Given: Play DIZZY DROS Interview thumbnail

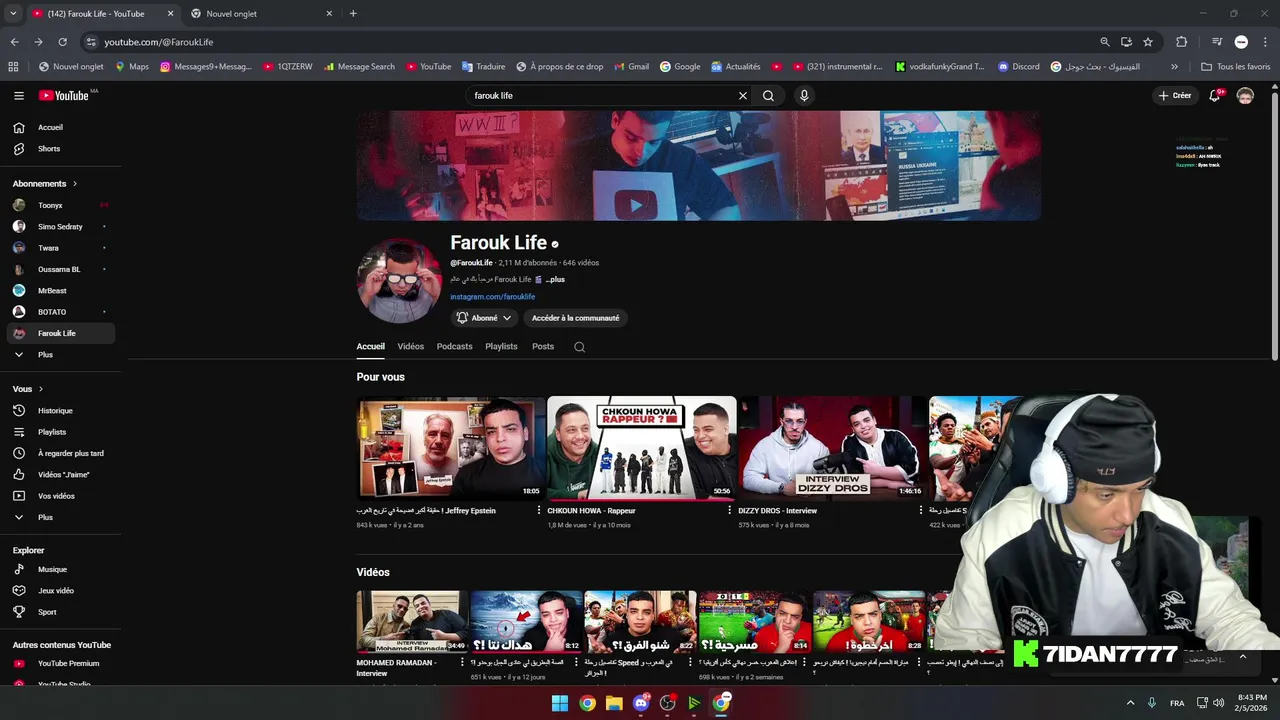Looking at the screenshot, I should [832, 448].
